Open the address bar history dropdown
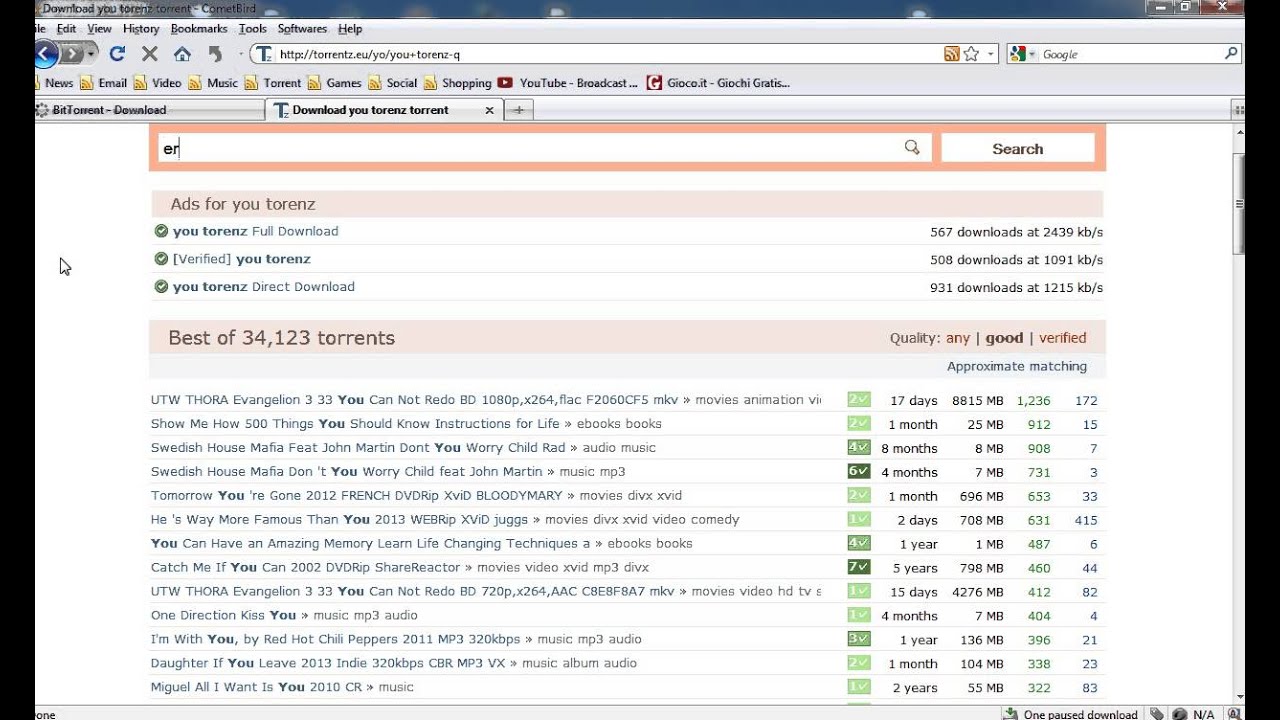Image resolution: width=1280 pixels, height=720 pixels. click(991, 54)
